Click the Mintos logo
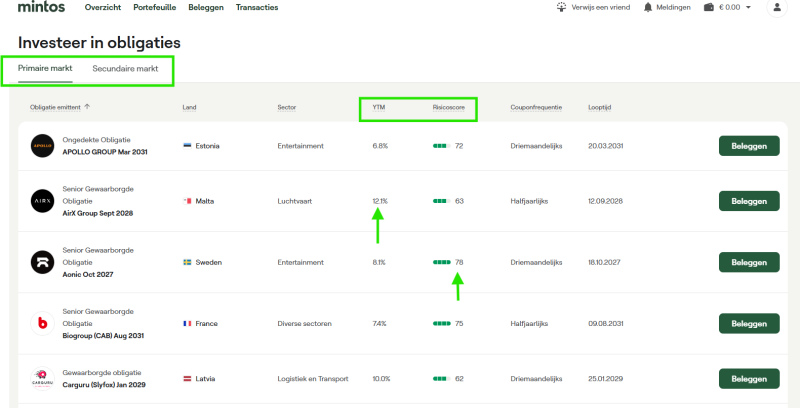This screenshot has width=800, height=408. tap(41, 7)
